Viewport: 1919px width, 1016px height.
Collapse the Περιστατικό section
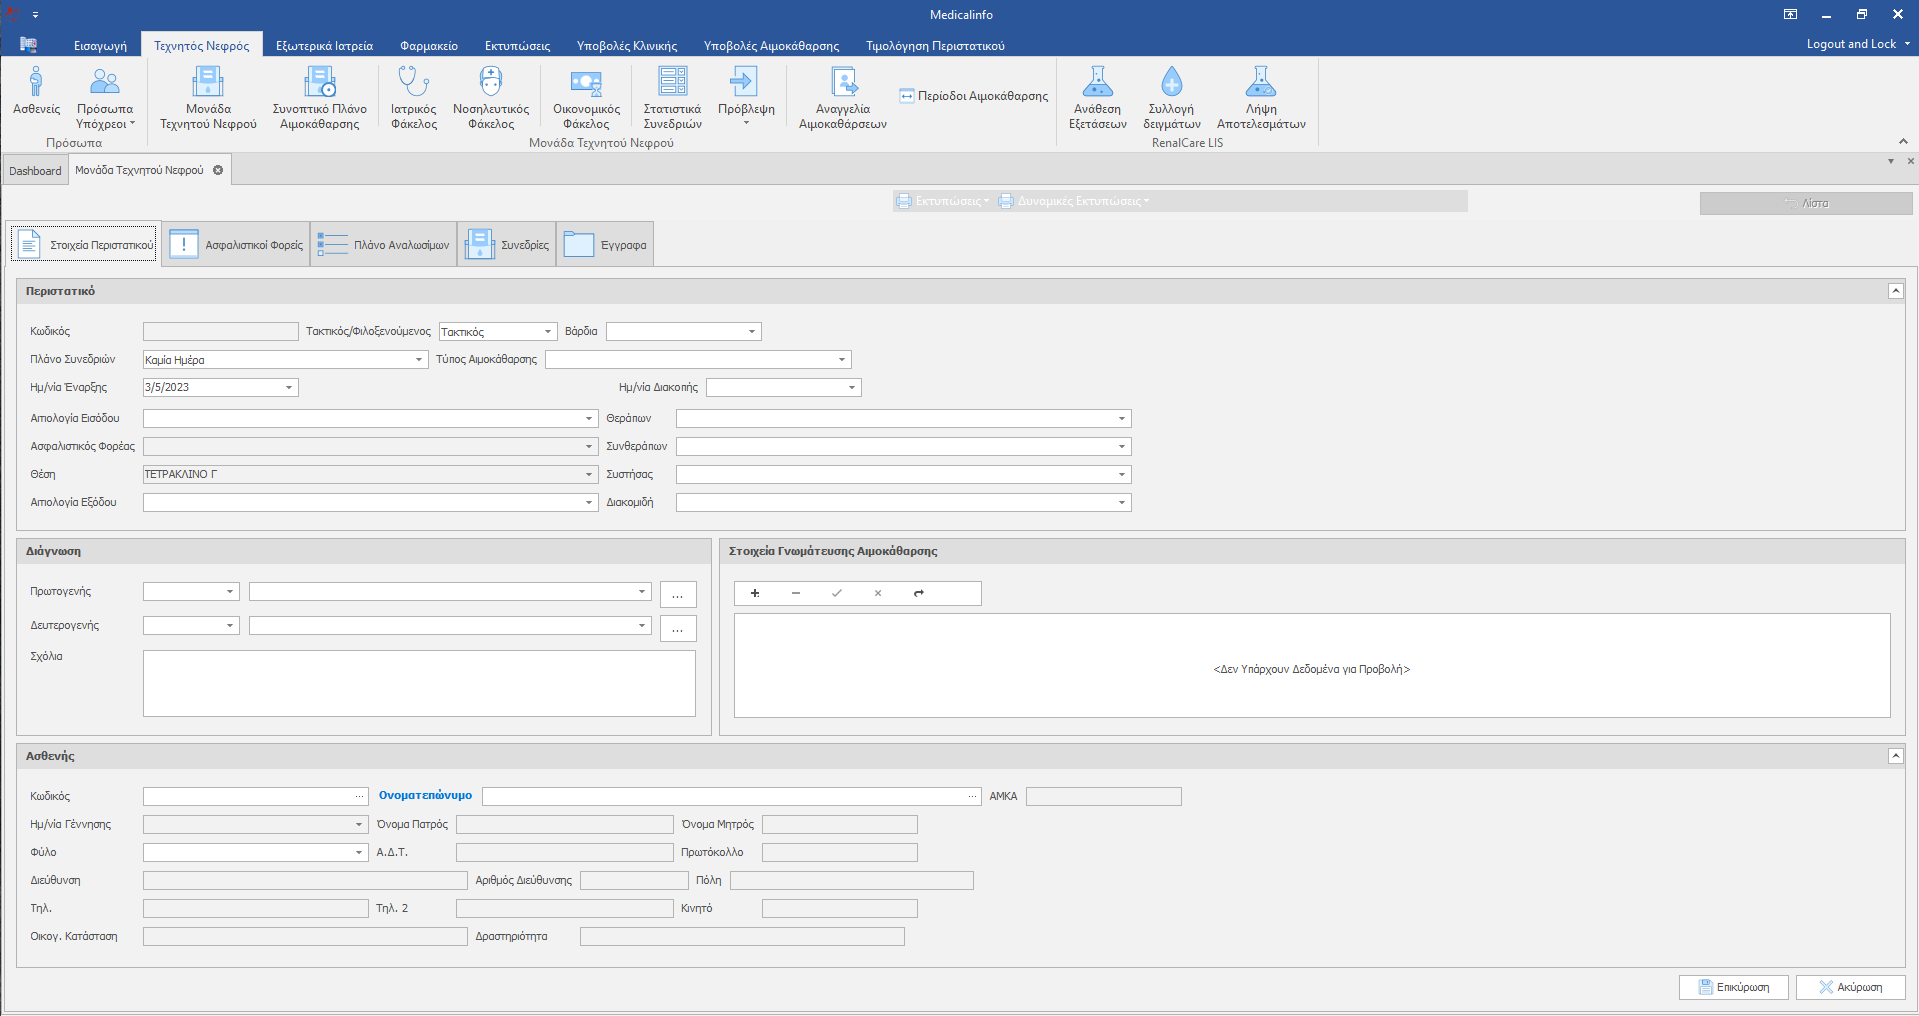(x=1895, y=291)
